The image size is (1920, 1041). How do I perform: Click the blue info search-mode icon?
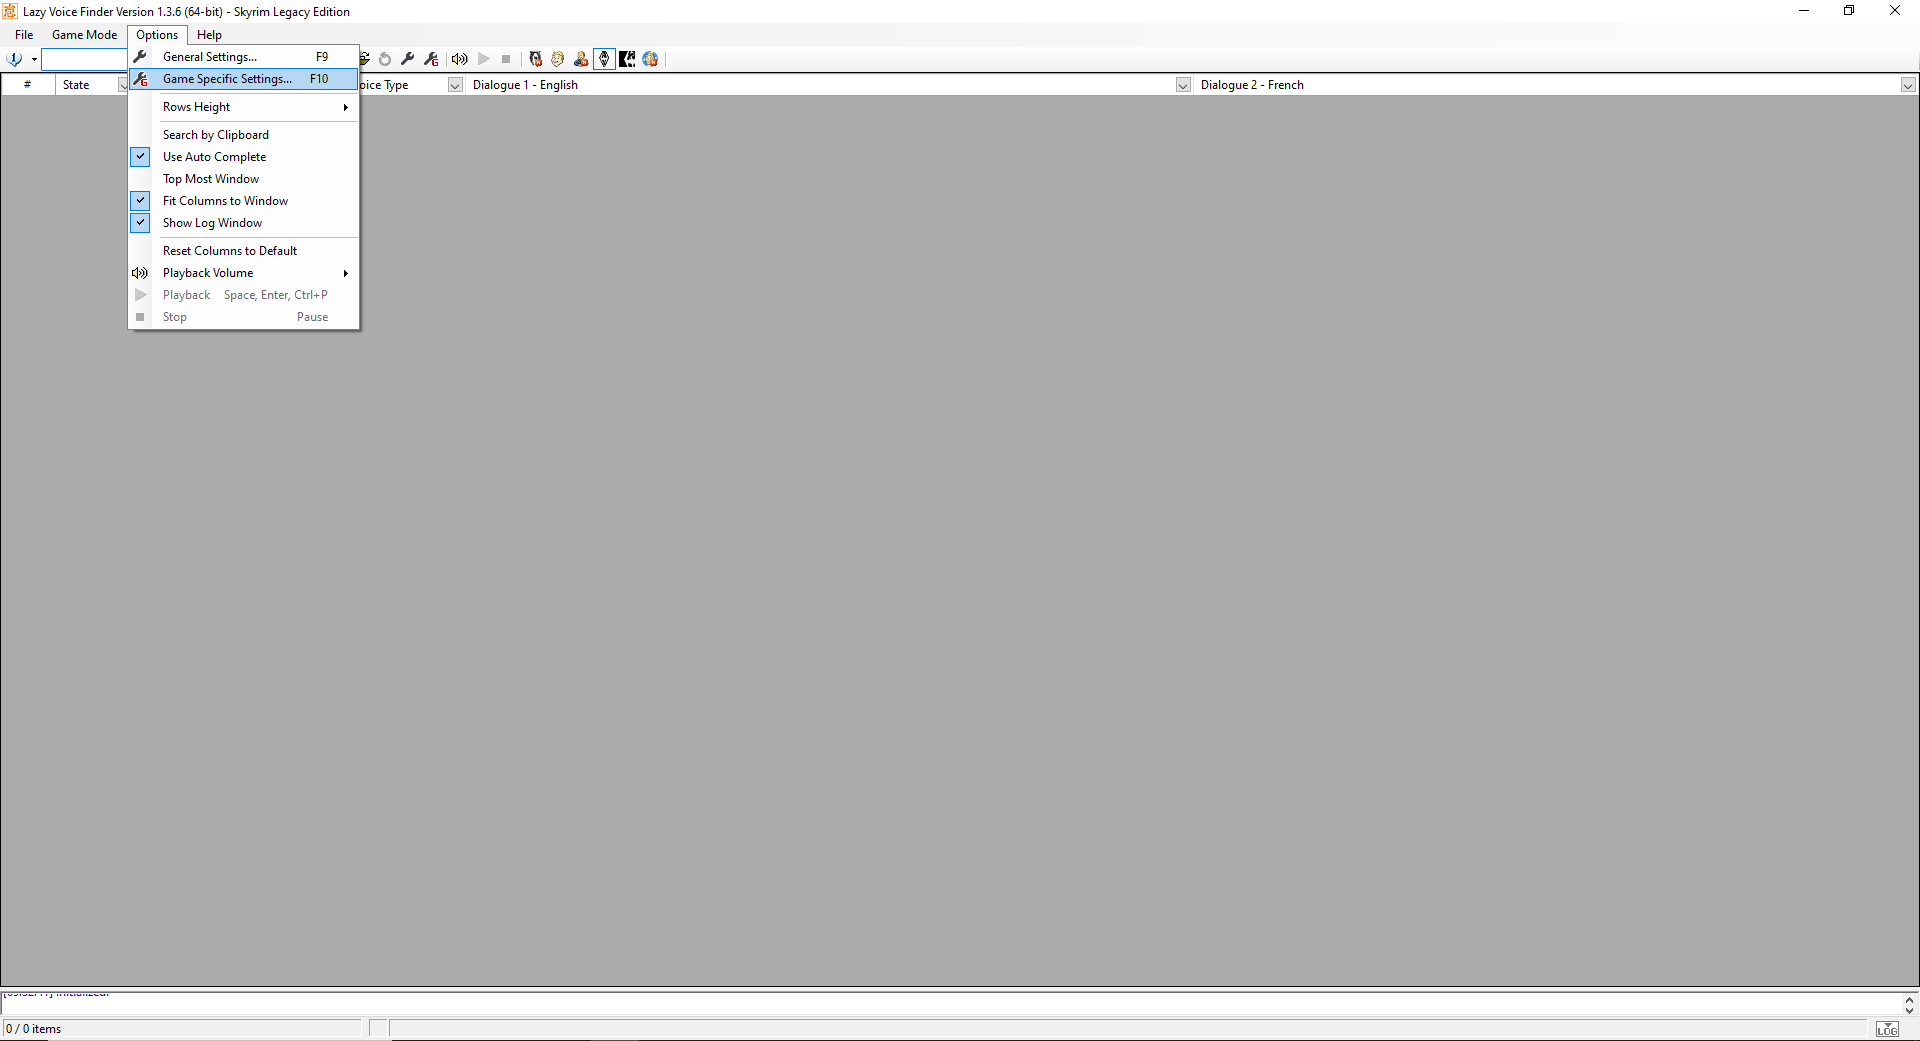pyautogui.click(x=15, y=59)
